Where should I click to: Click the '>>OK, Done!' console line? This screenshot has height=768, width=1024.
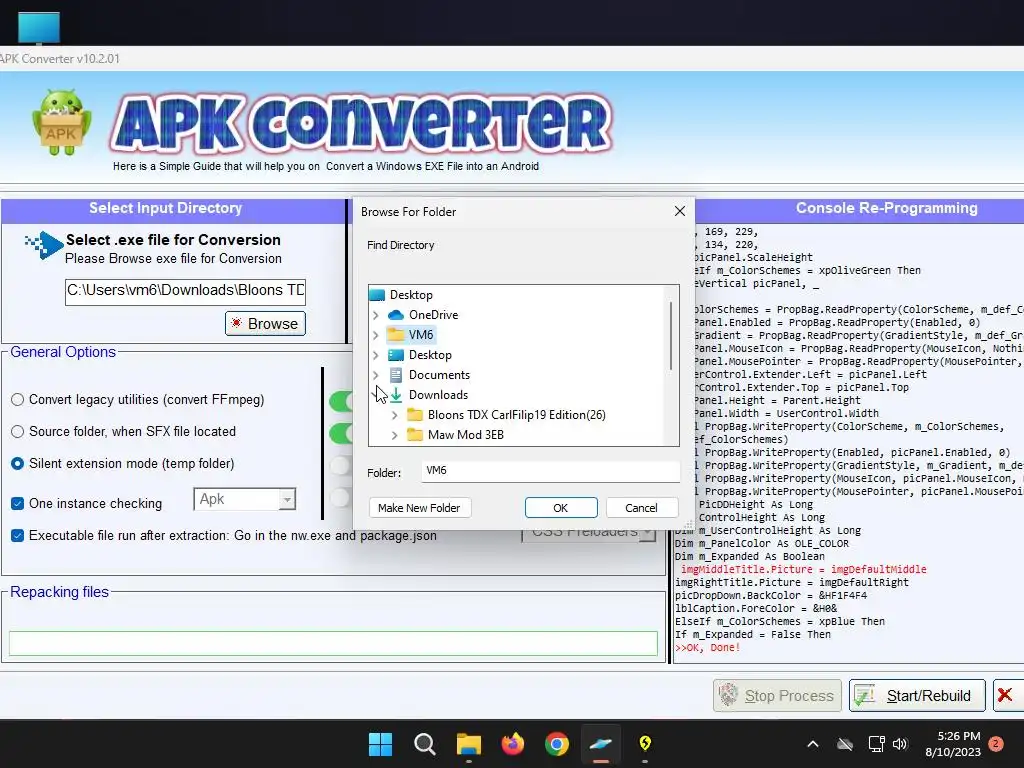tap(707, 648)
